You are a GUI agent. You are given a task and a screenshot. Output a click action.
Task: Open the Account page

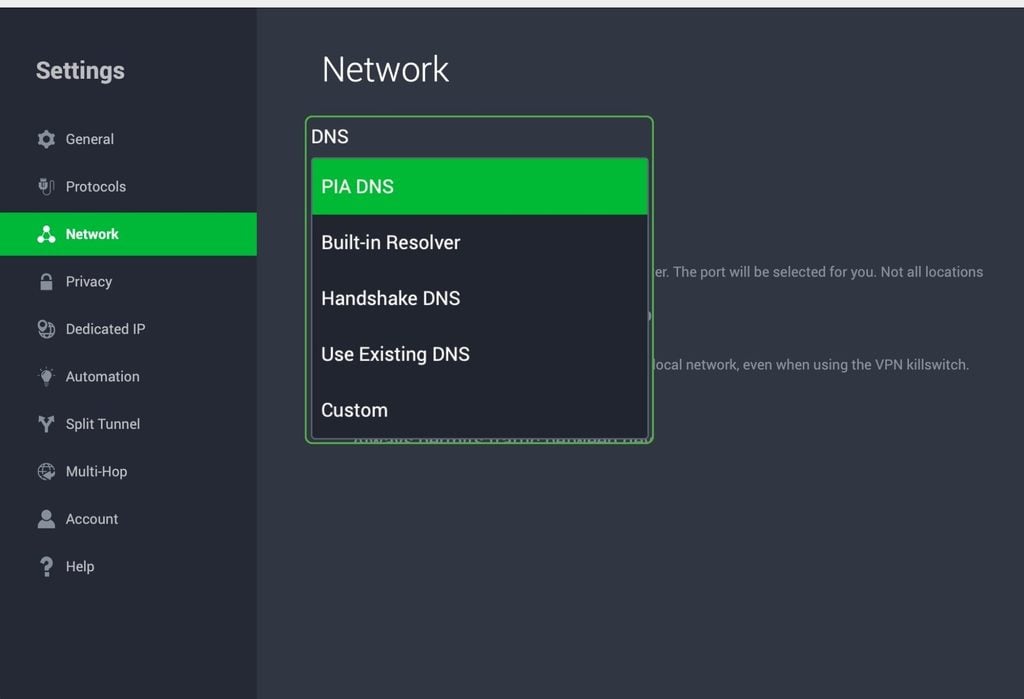(x=128, y=519)
